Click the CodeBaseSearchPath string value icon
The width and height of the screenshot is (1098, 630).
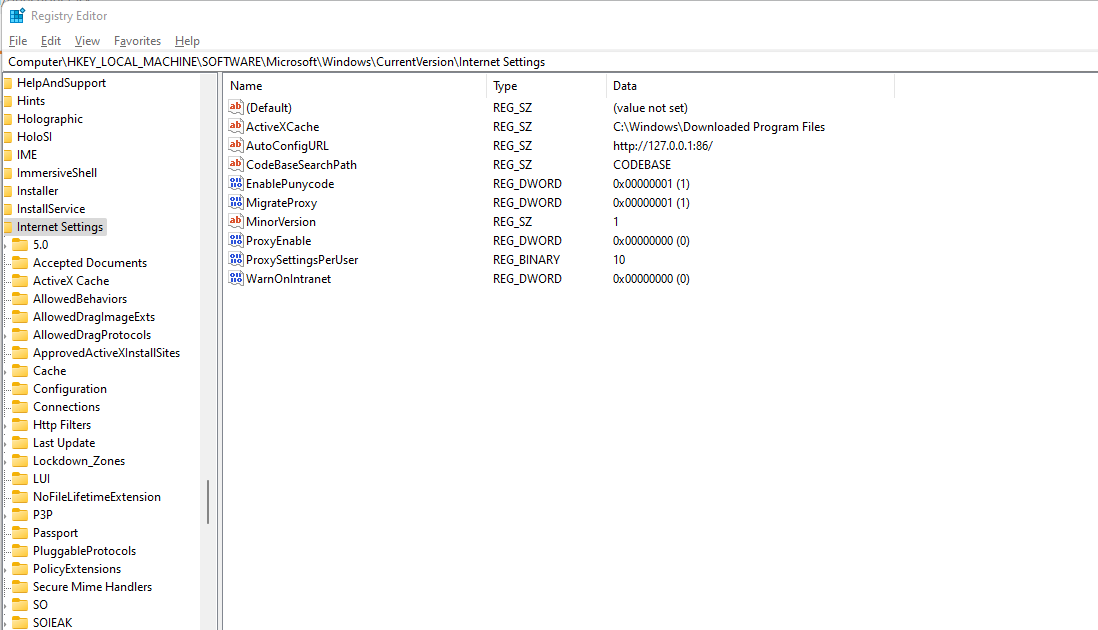tap(236, 164)
